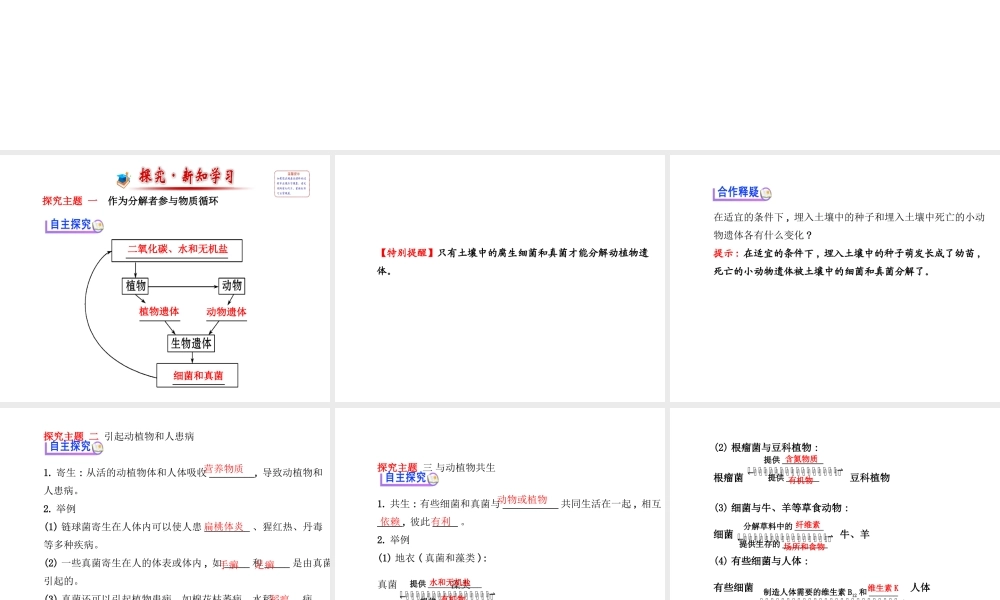Click the red answer 维生素K
The height and width of the screenshot is (600, 1000).
(x=883, y=588)
